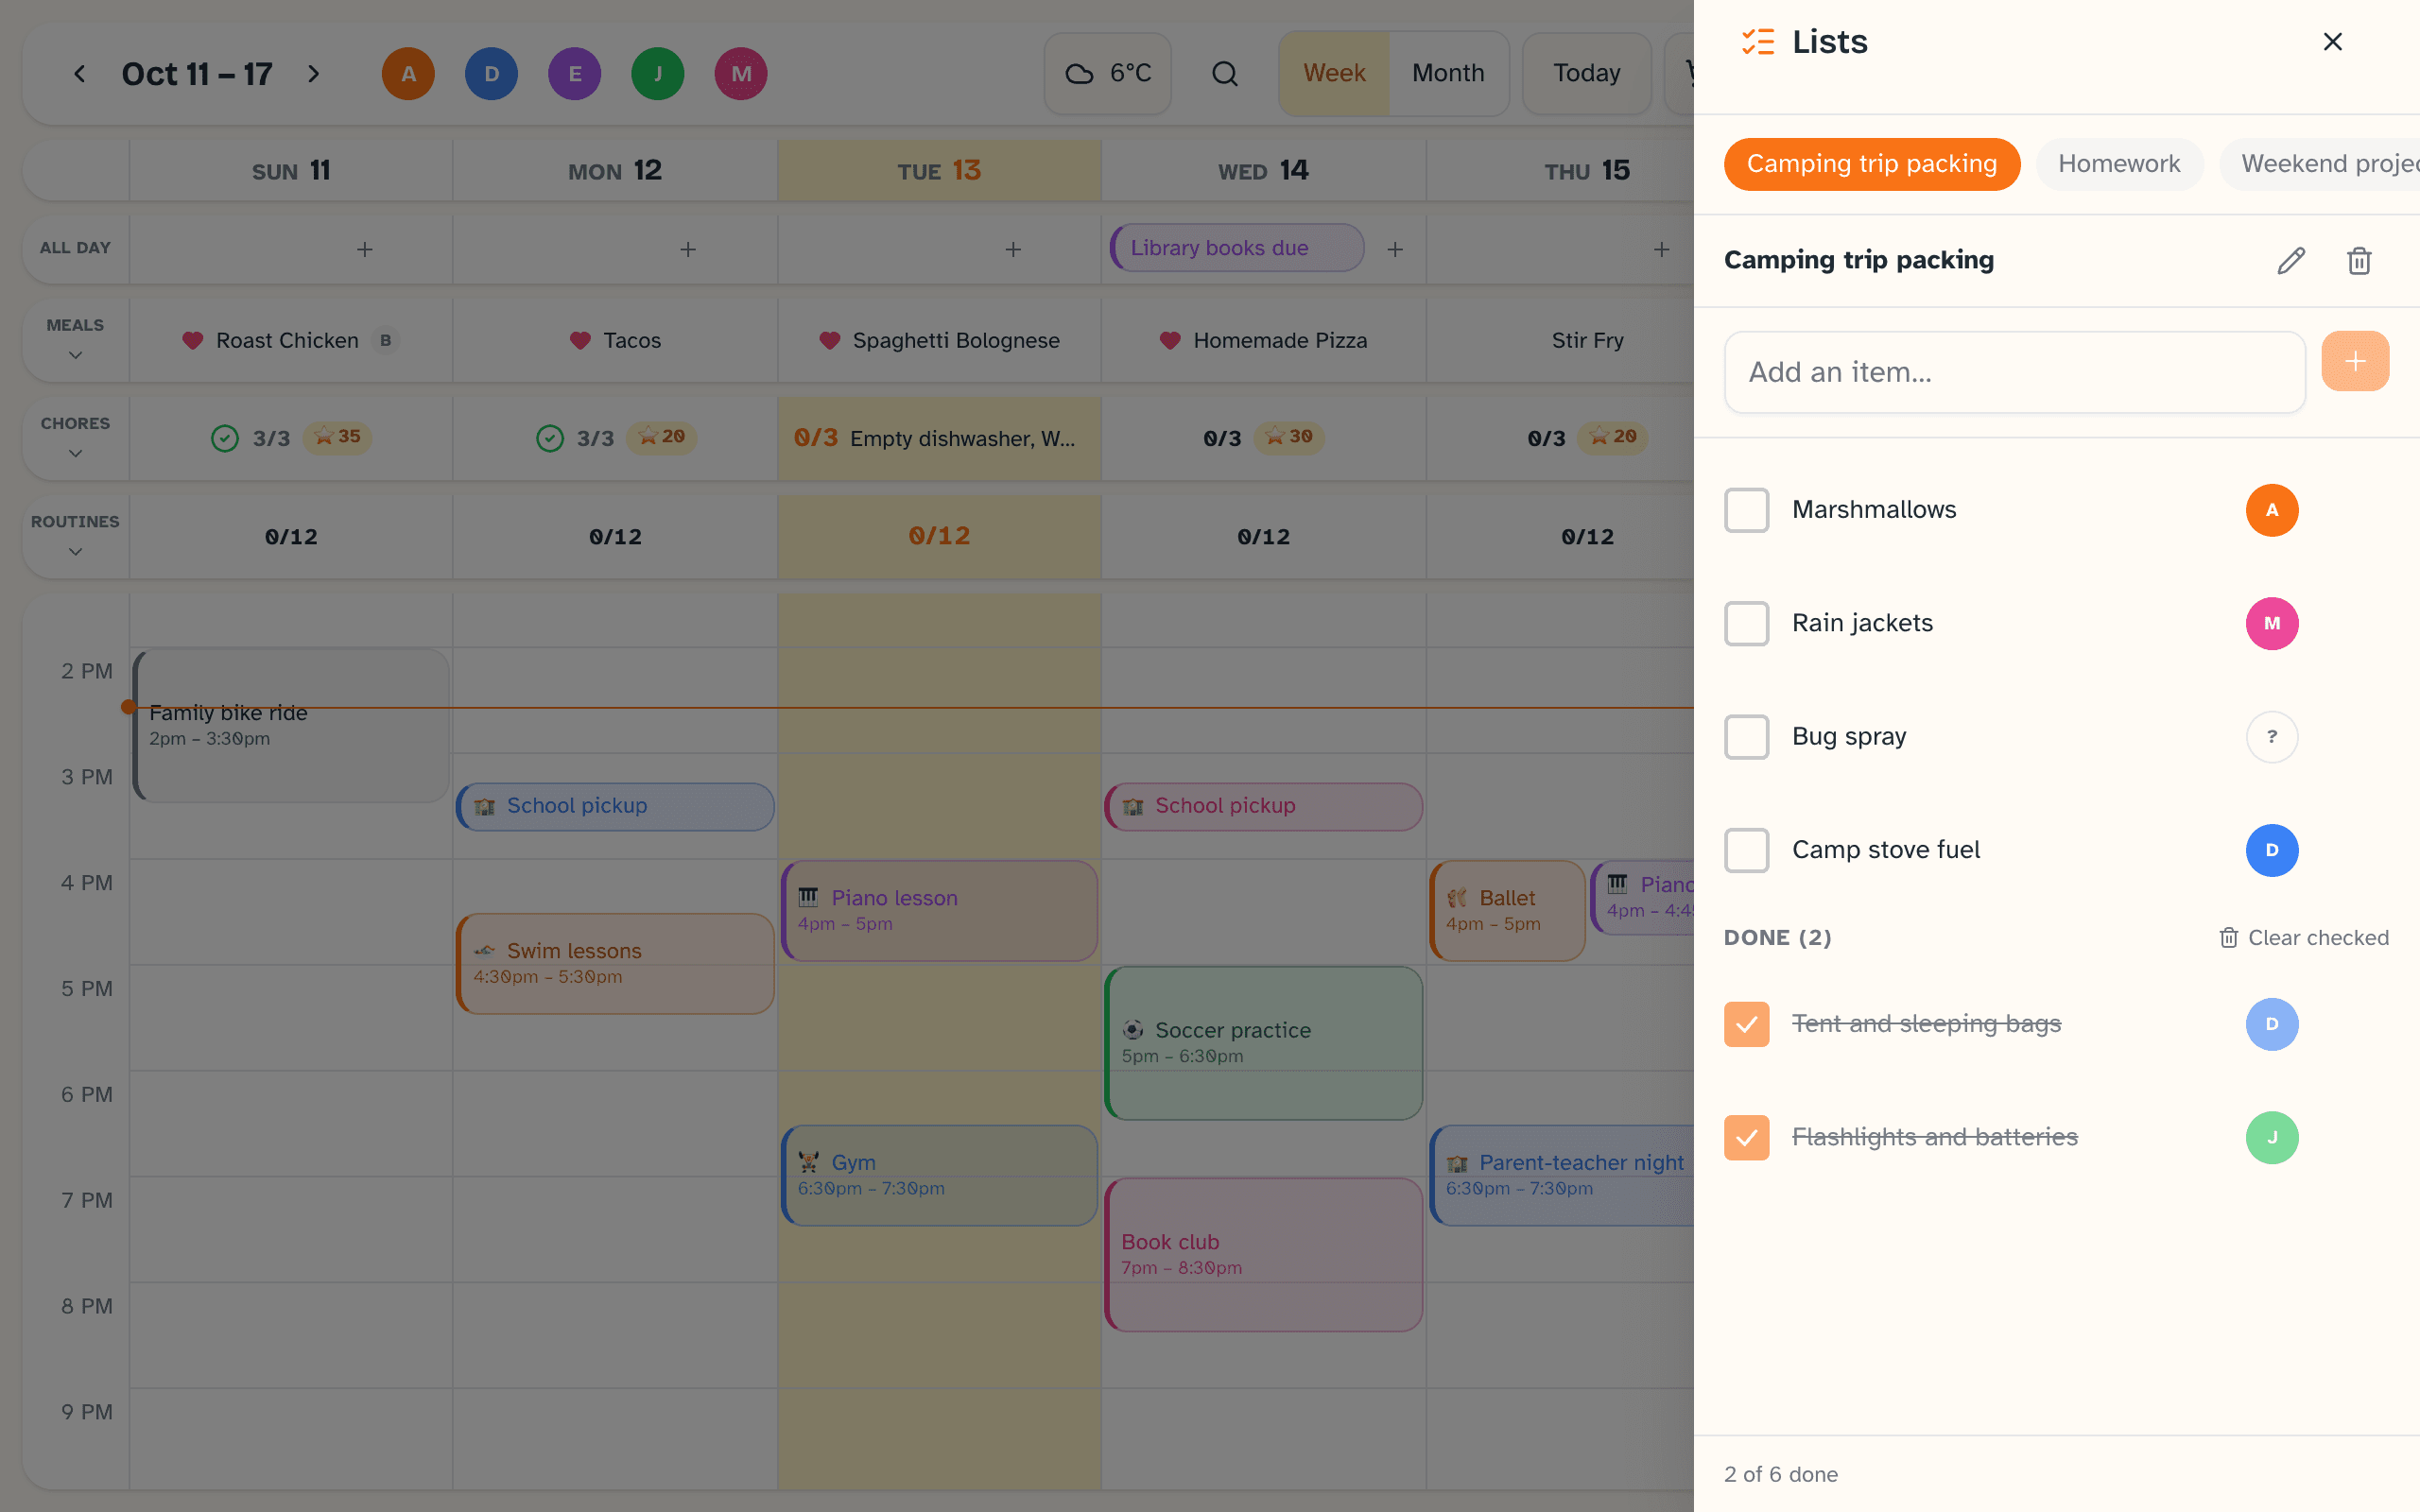Click the Today button

1586,74
